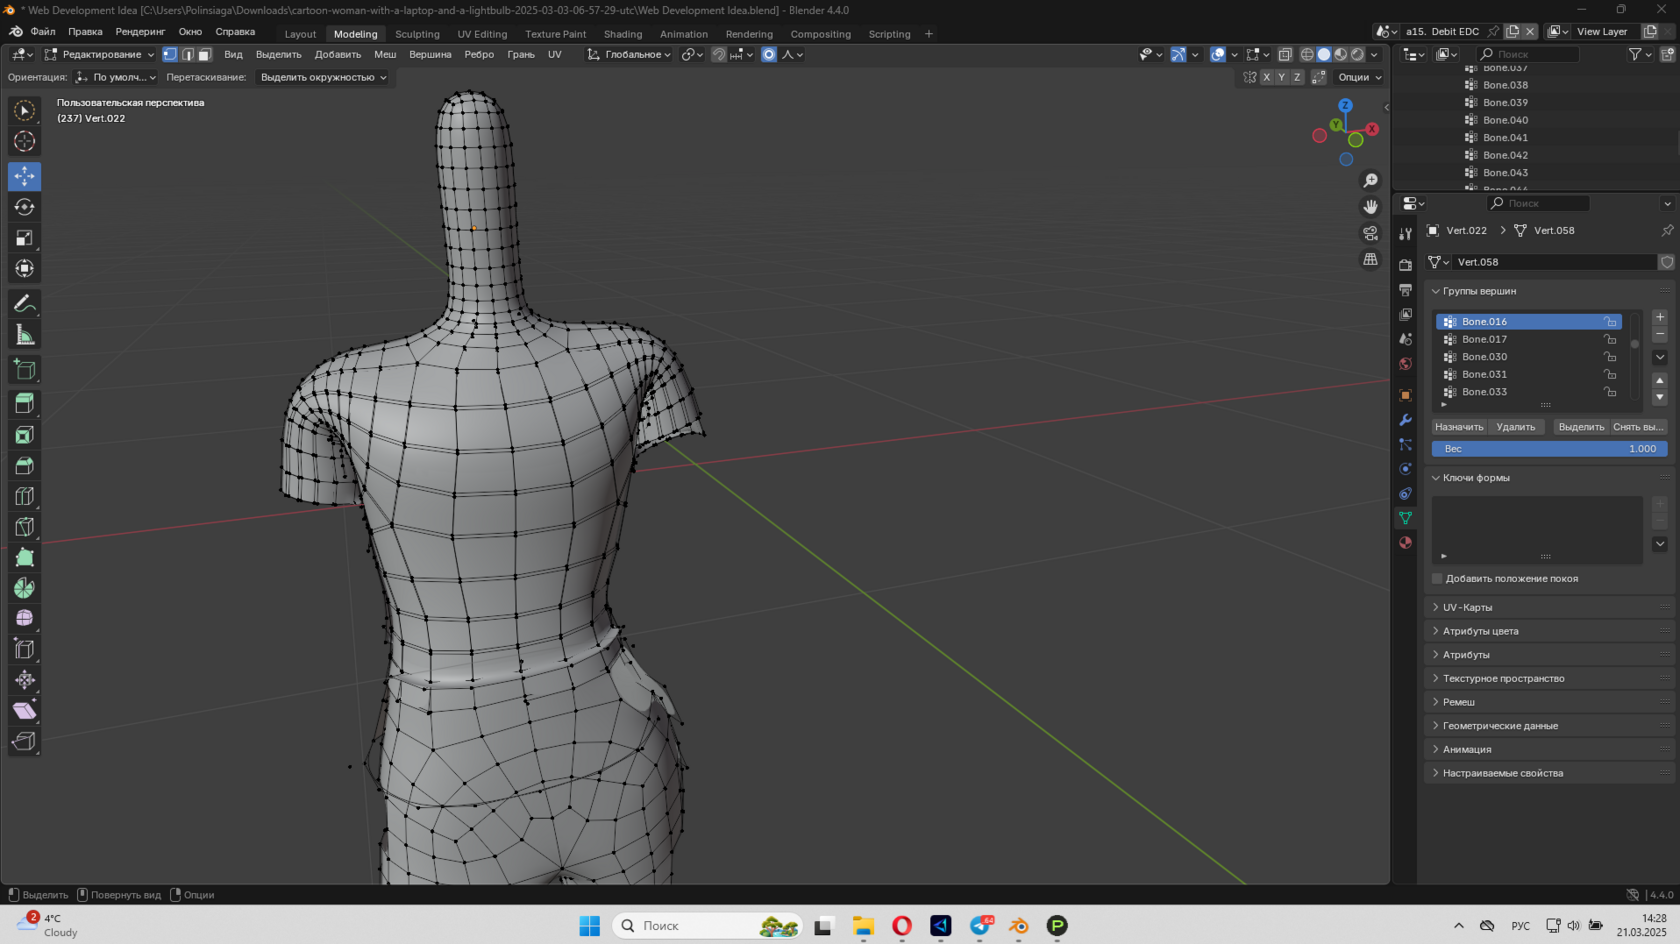Image resolution: width=1680 pixels, height=944 pixels.
Task: Select the Knife tool
Action: (24, 527)
